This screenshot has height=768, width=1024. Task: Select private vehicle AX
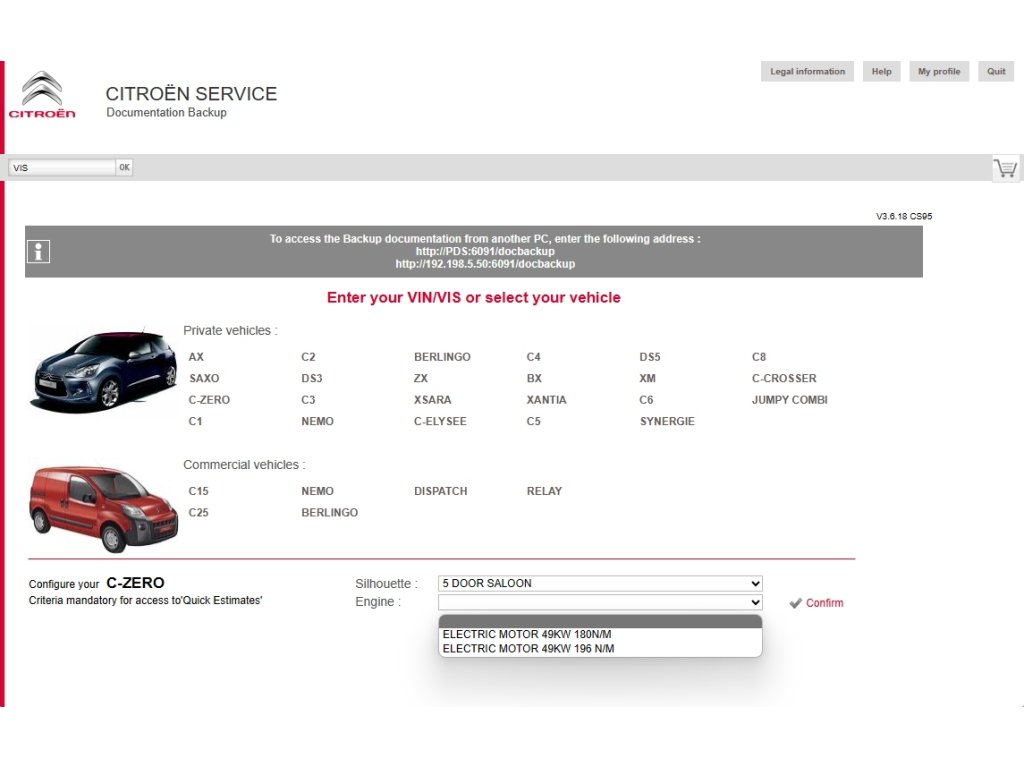point(196,357)
